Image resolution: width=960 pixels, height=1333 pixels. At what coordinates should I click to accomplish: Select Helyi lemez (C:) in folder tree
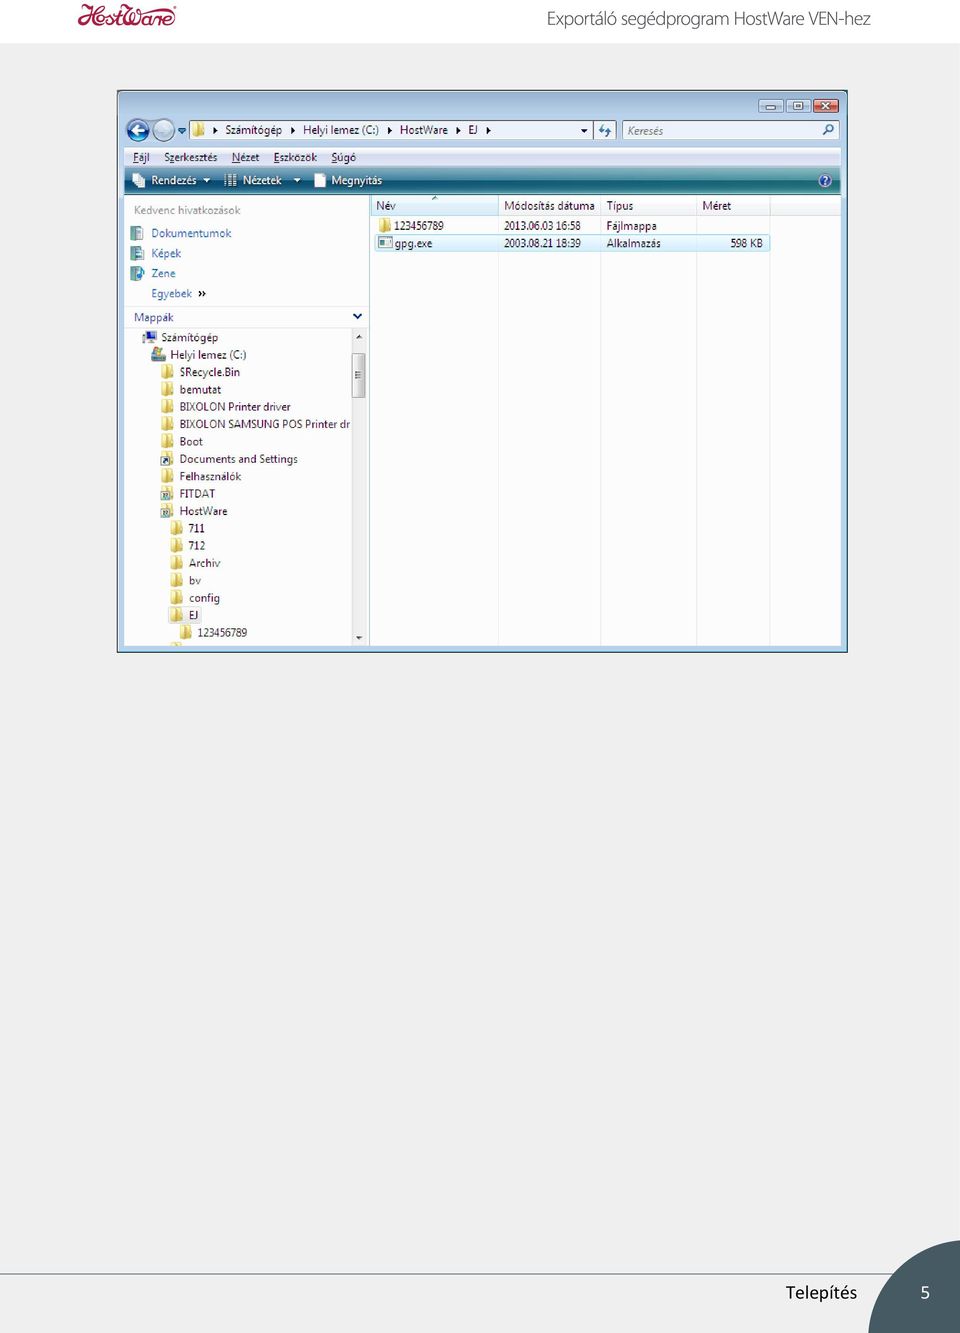(x=208, y=355)
